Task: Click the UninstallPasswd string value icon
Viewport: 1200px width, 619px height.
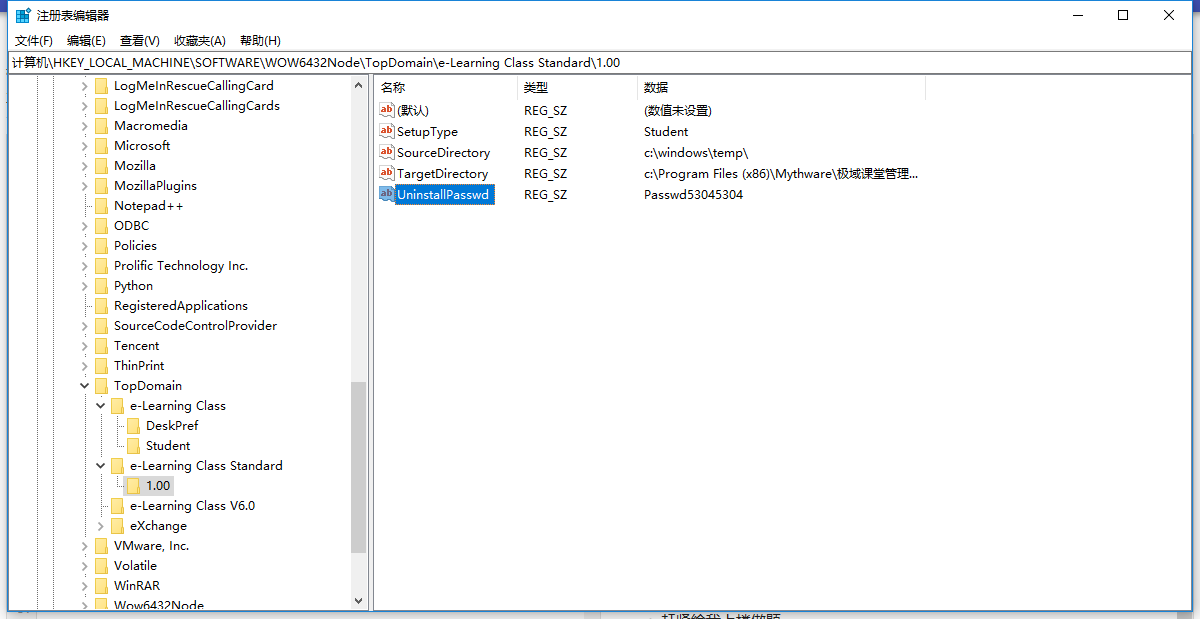Action: point(387,194)
